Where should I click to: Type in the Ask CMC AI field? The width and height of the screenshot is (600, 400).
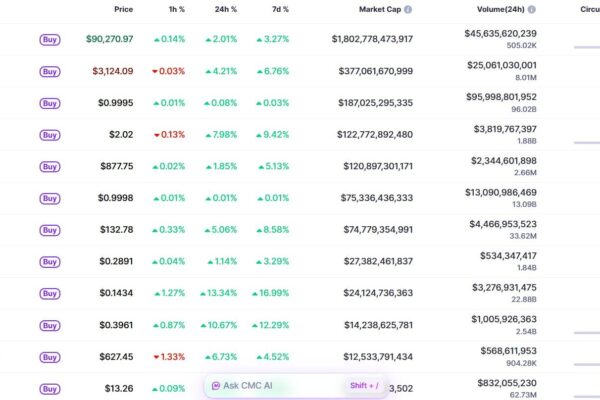(x=275, y=385)
